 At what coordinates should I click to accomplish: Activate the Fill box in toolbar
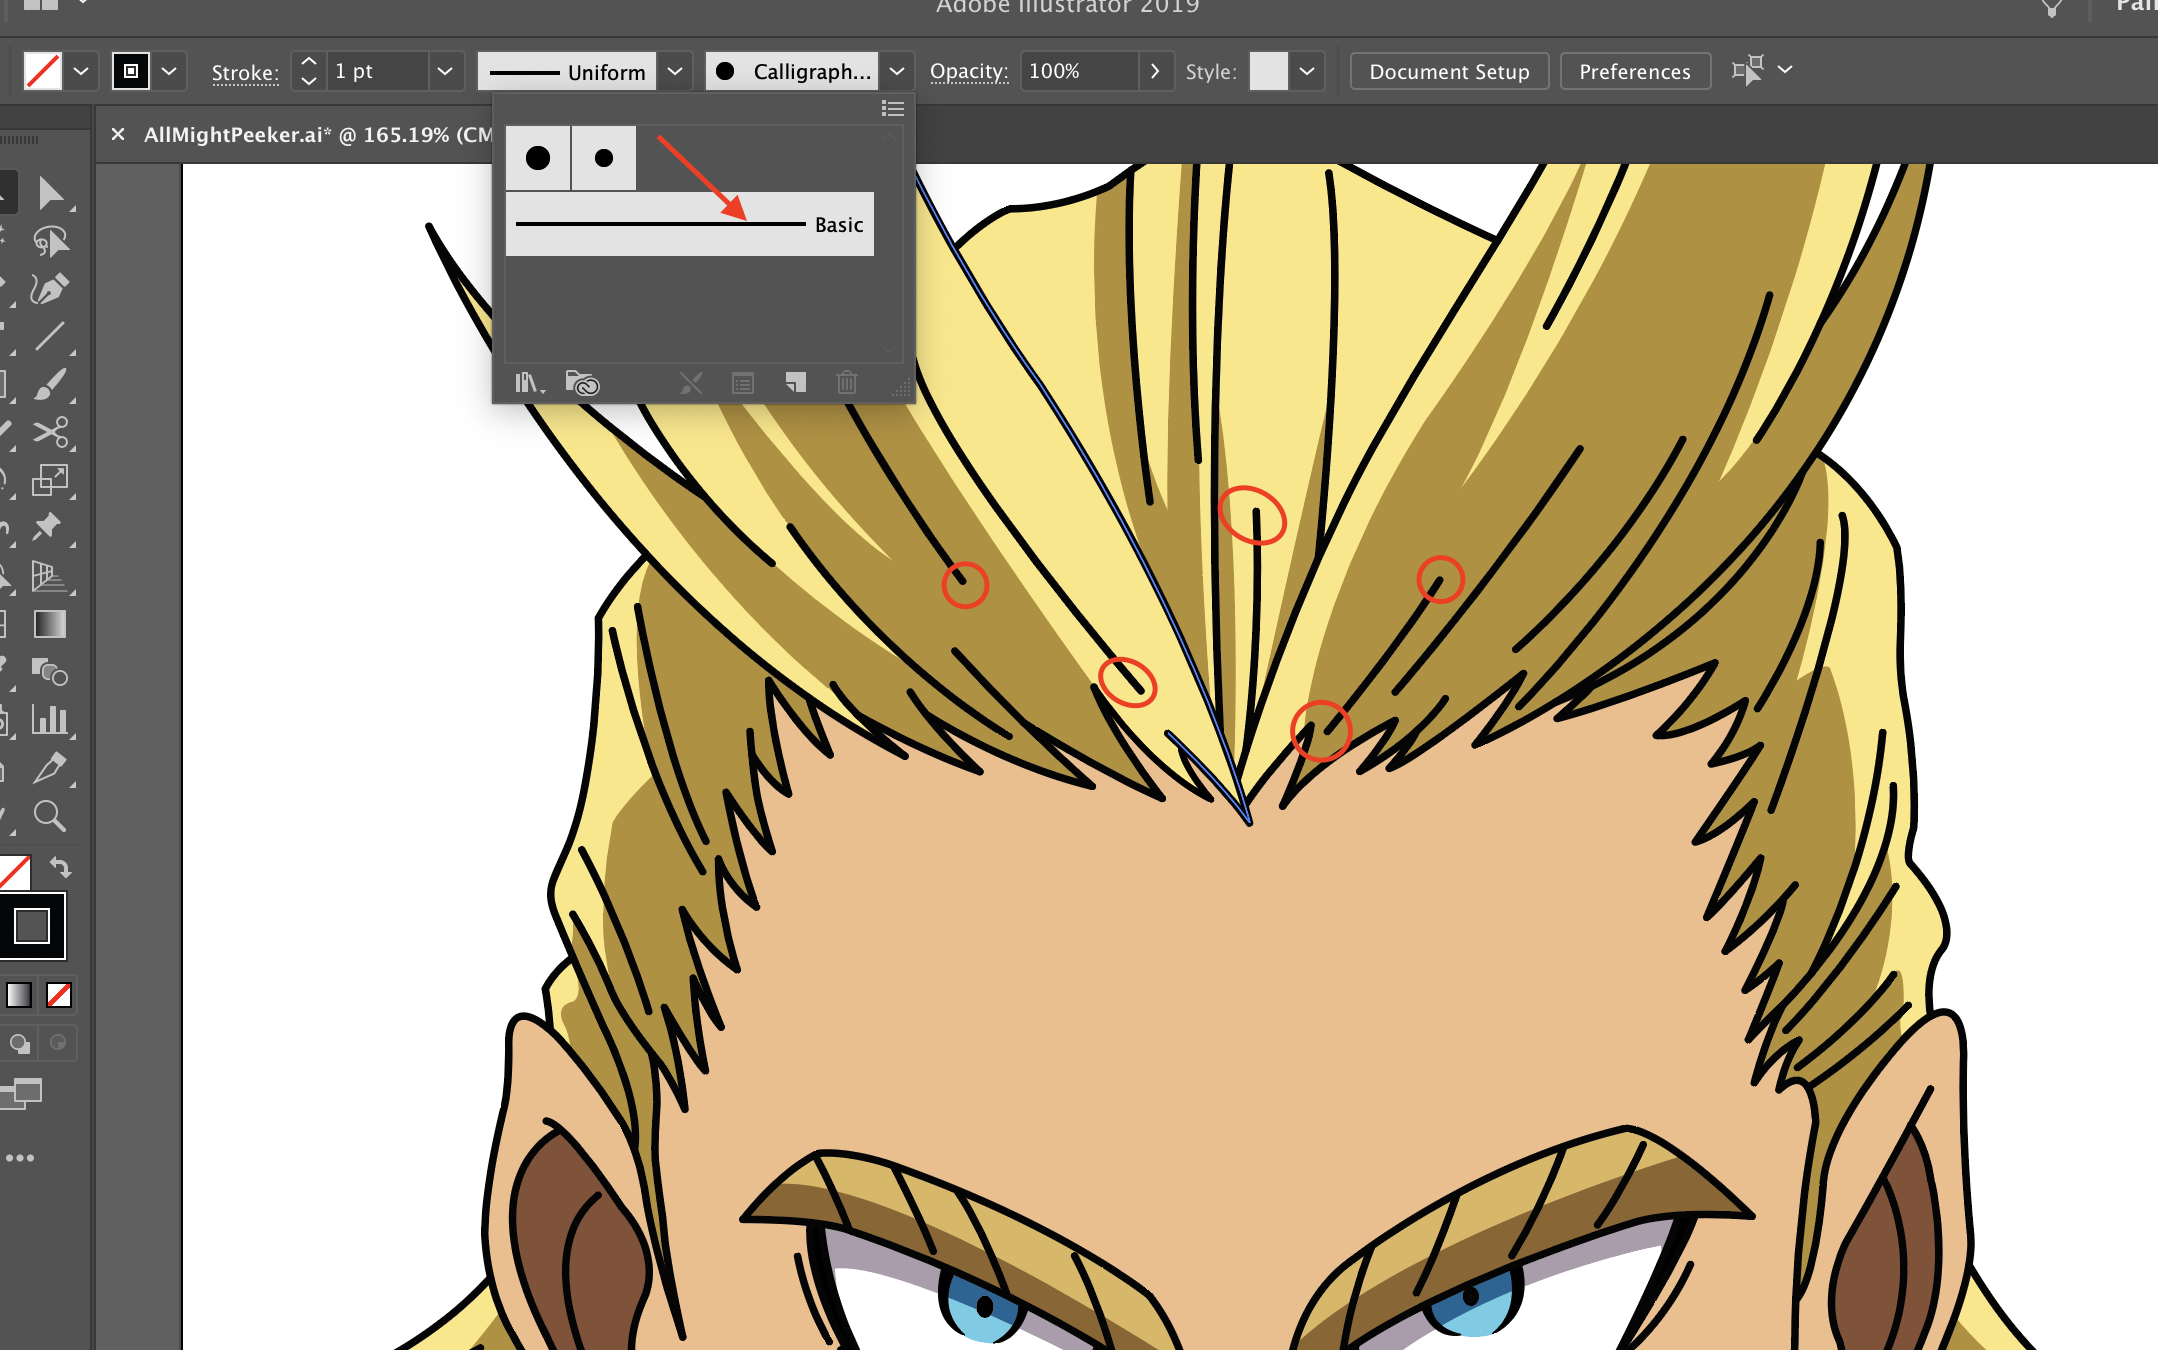pyautogui.click(x=15, y=872)
